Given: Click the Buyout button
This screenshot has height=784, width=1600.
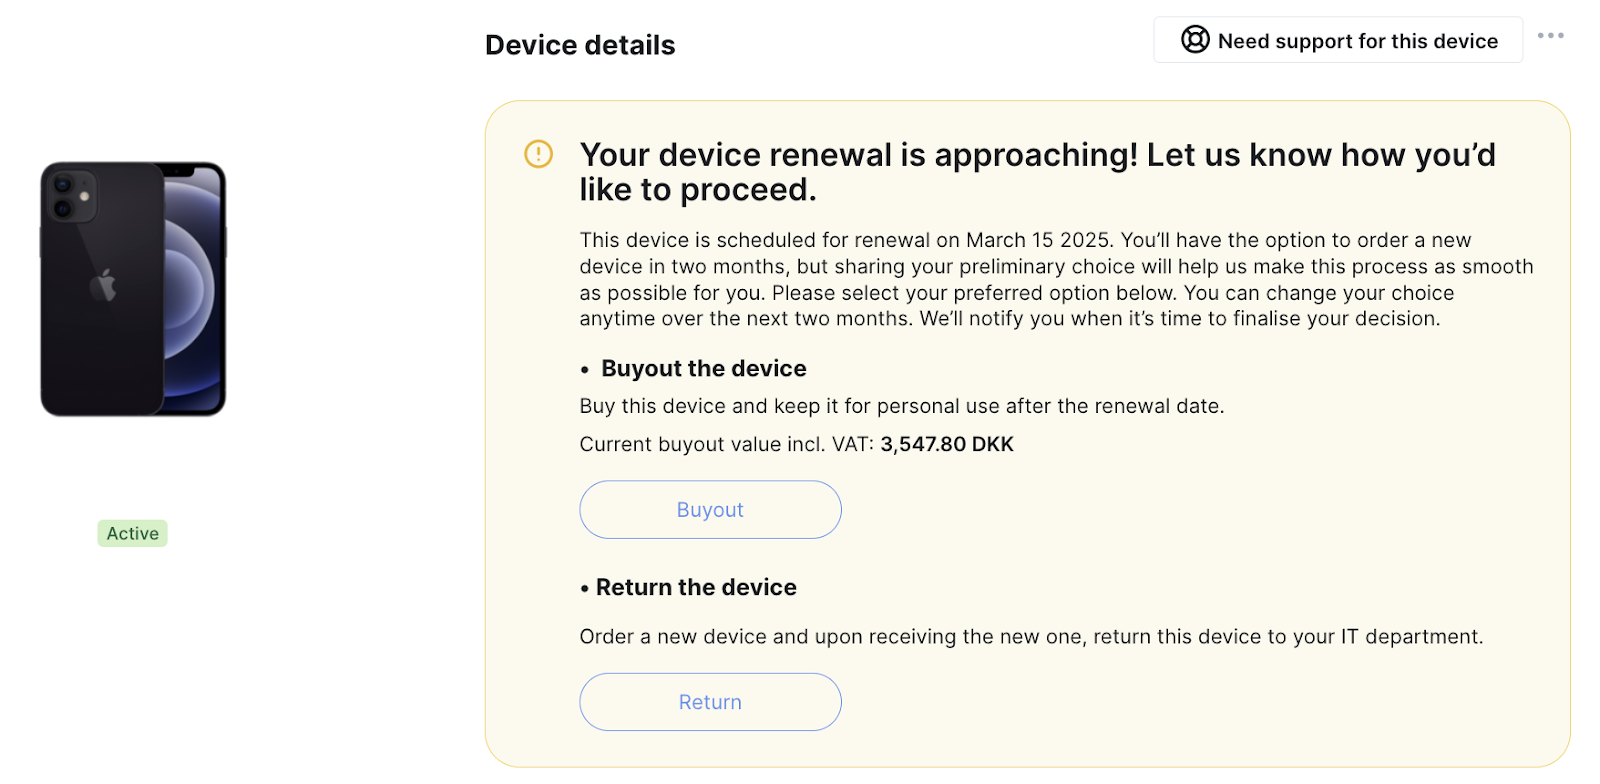Looking at the screenshot, I should (710, 510).
